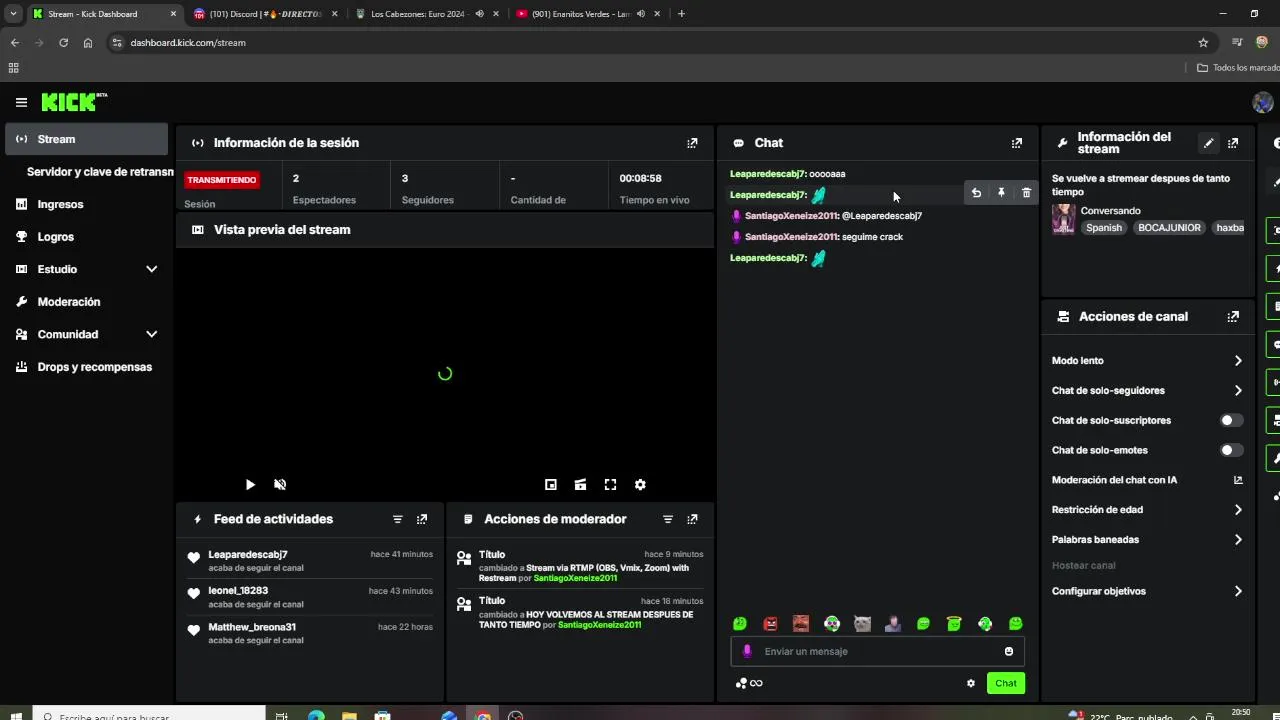The width and height of the screenshot is (1280, 720).
Task: Delete the hovered chat message
Action: tap(1026, 193)
